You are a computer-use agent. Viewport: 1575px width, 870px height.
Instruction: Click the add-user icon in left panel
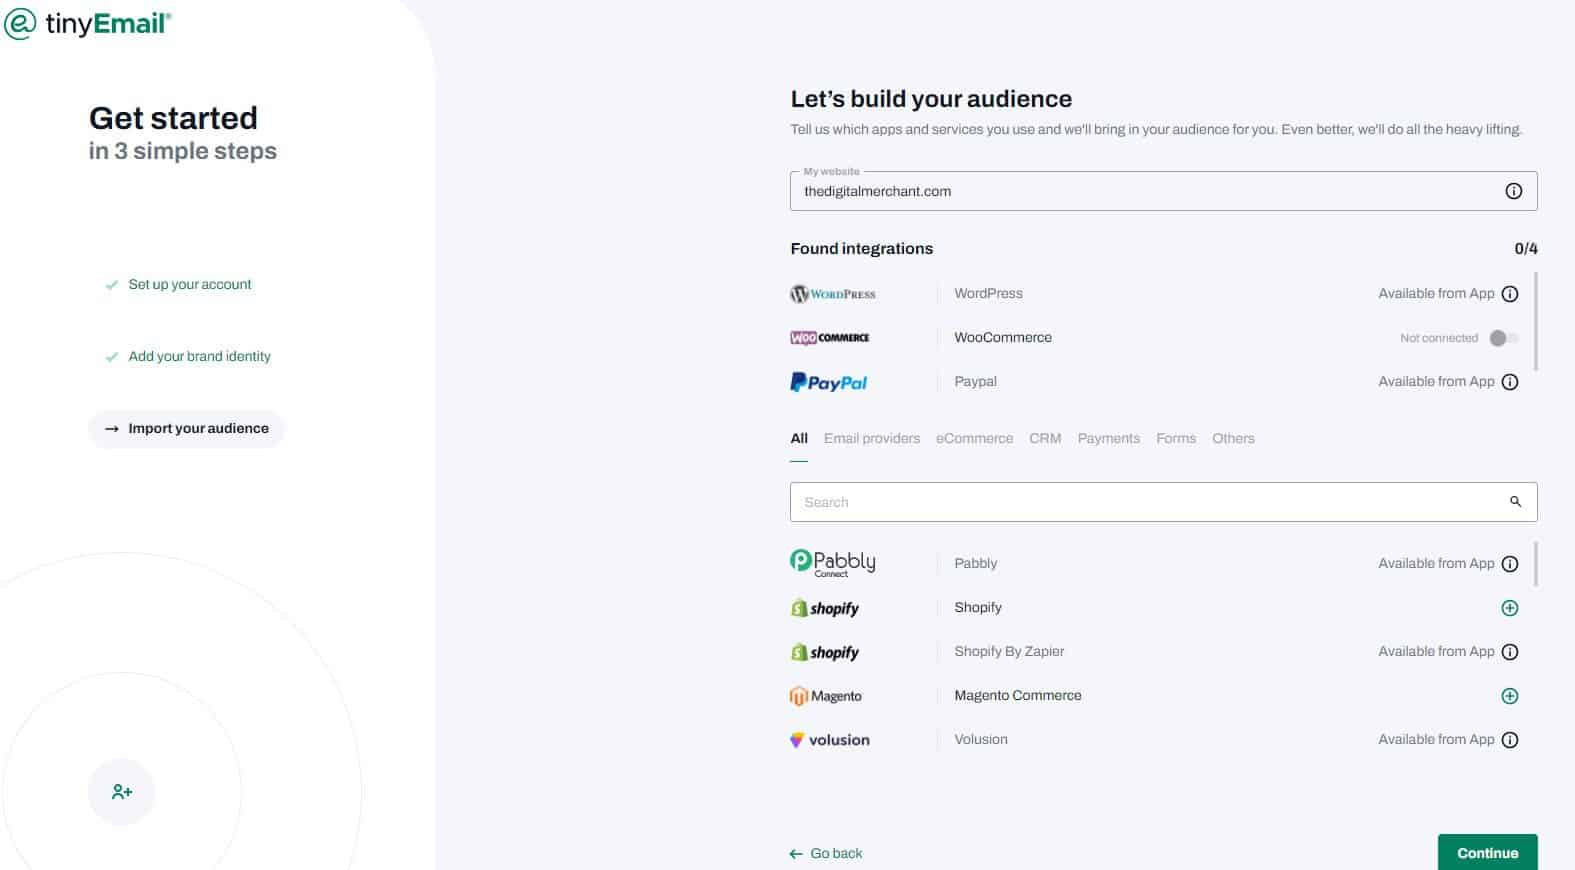[x=122, y=792]
